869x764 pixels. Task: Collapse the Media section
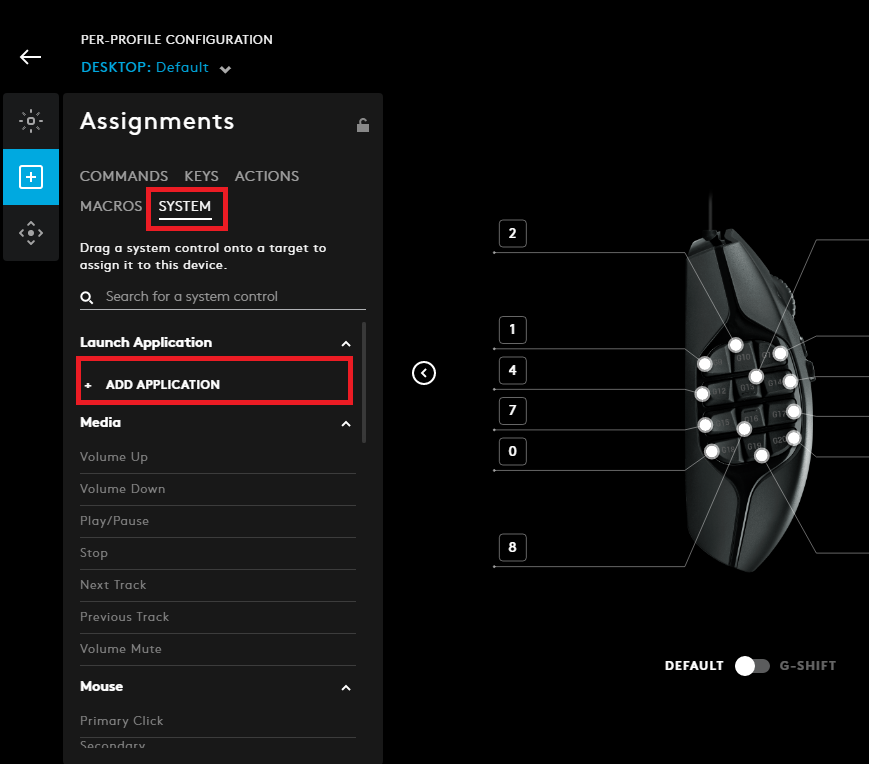pyautogui.click(x=346, y=424)
